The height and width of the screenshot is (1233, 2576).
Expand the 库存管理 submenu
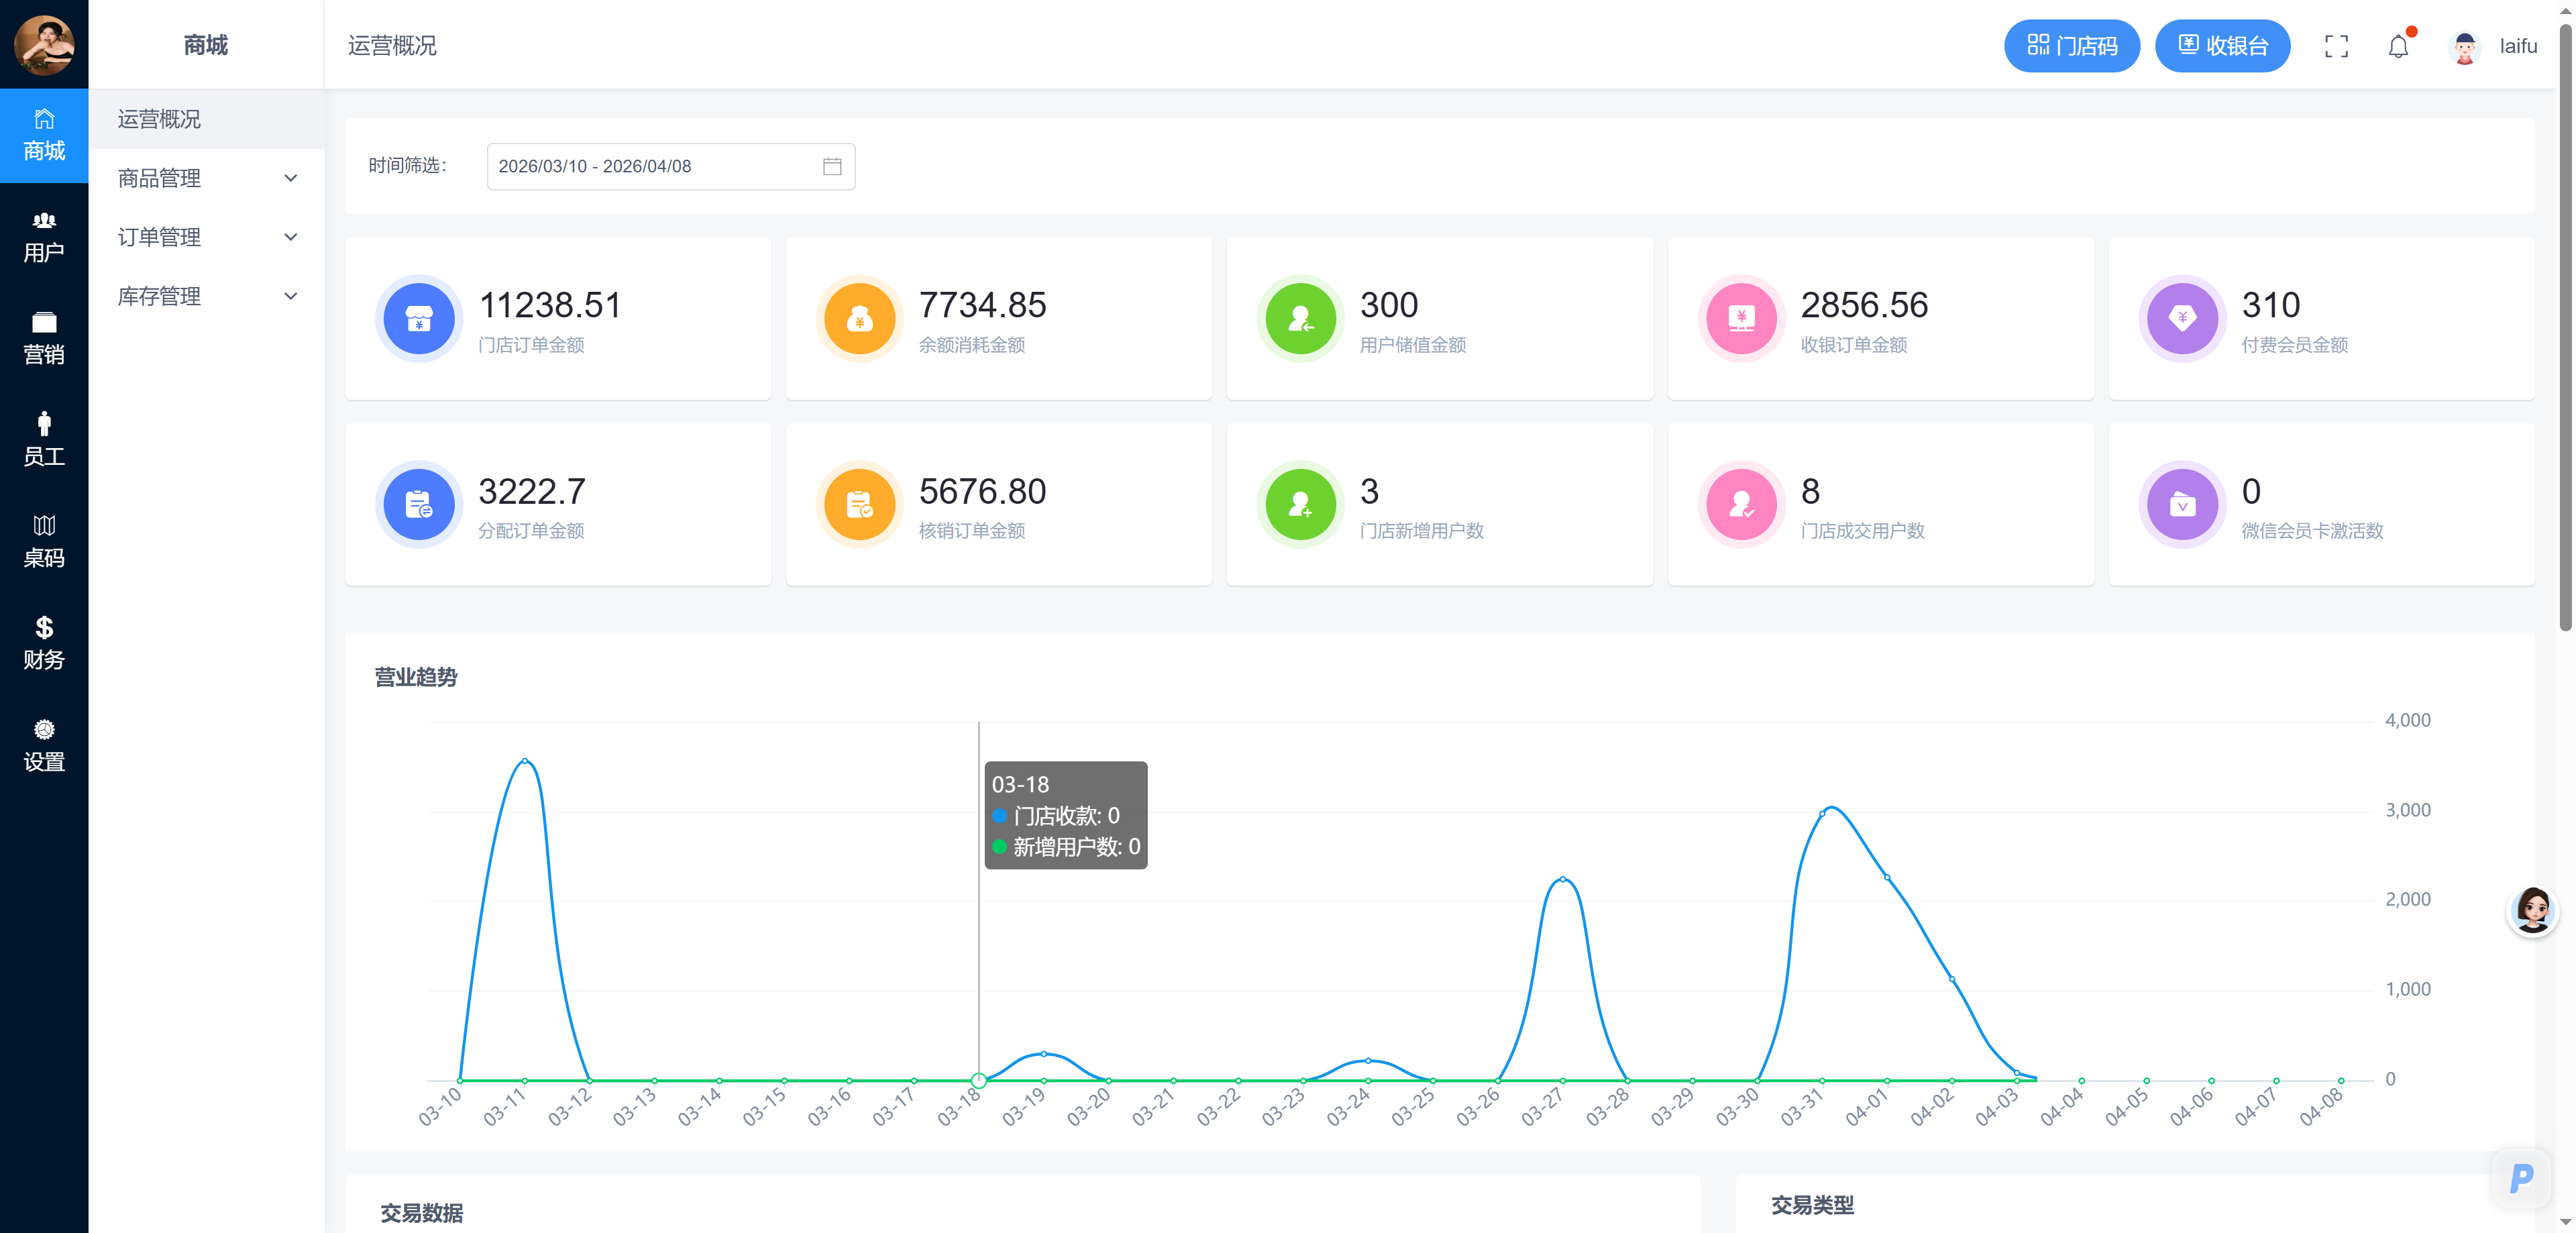coord(207,296)
